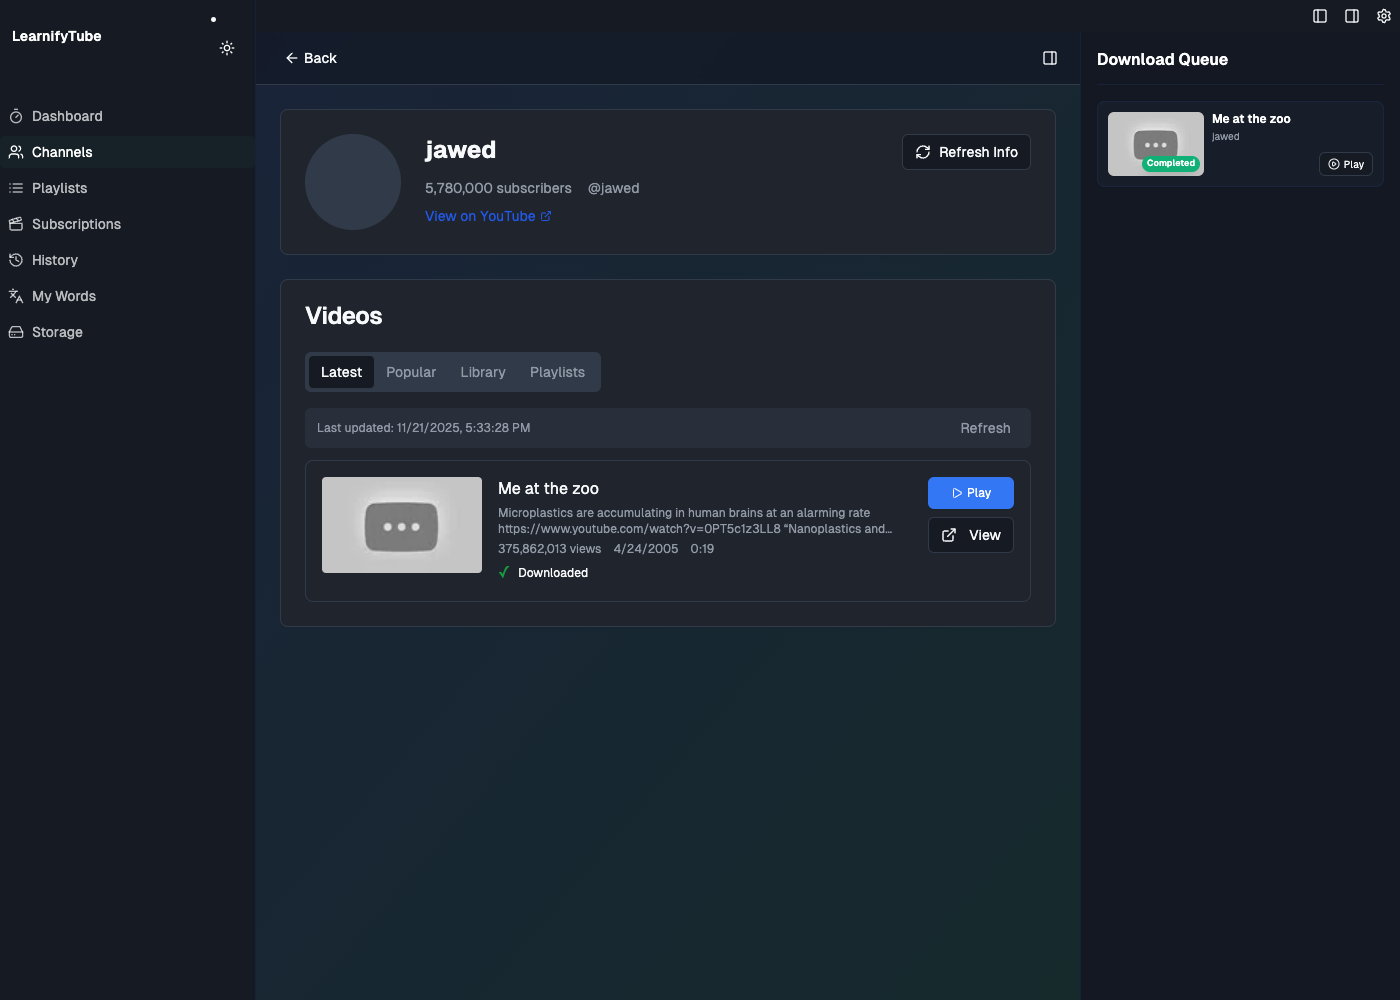Select the Dashboard icon in the sidebar
Screen dimensions: 1400x1000
click(16, 116)
